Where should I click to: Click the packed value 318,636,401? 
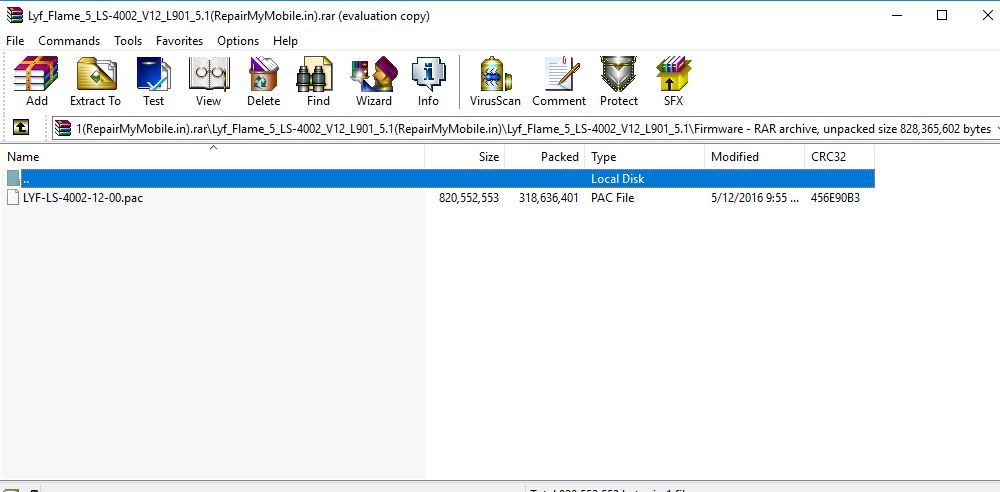click(548, 198)
